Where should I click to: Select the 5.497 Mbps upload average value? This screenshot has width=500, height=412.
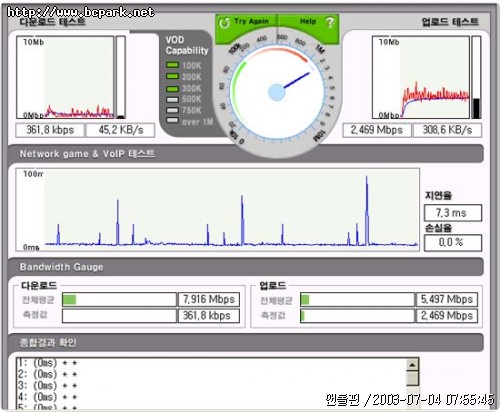pyautogui.click(x=447, y=299)
